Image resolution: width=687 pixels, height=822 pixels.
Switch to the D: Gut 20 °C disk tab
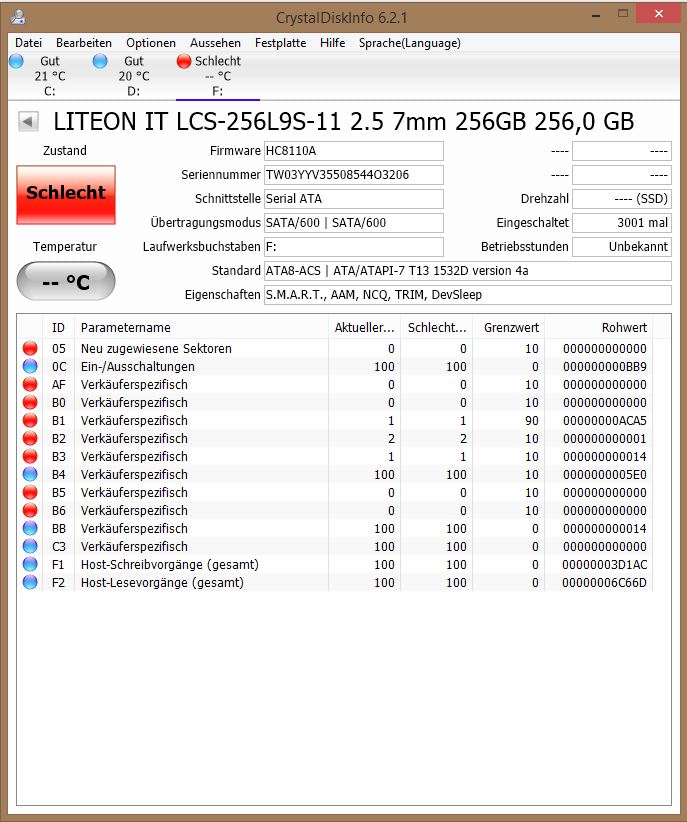point(134,76)
